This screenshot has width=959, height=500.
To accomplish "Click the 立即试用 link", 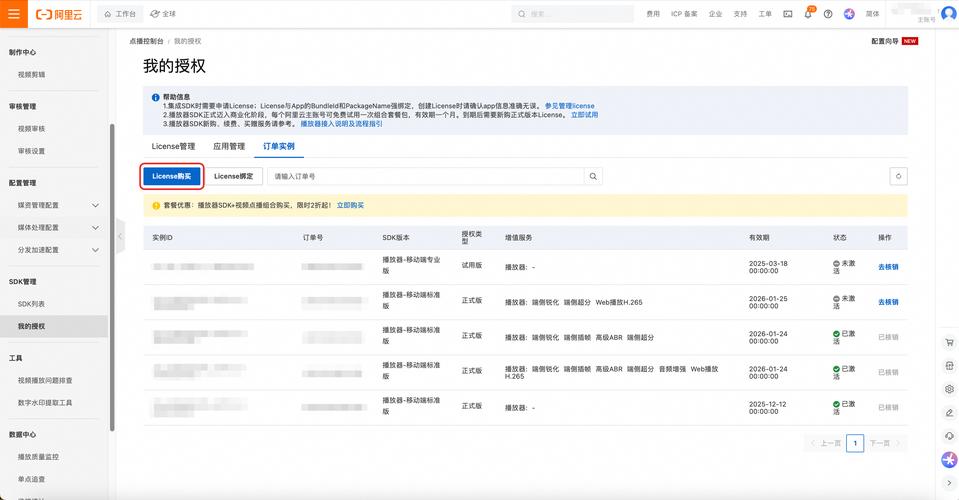I will [584, 114].
